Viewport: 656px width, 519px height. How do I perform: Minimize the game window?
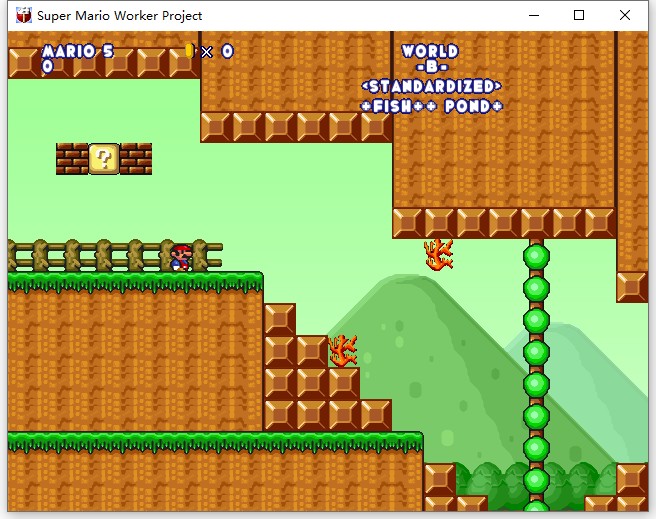(534, 15)
